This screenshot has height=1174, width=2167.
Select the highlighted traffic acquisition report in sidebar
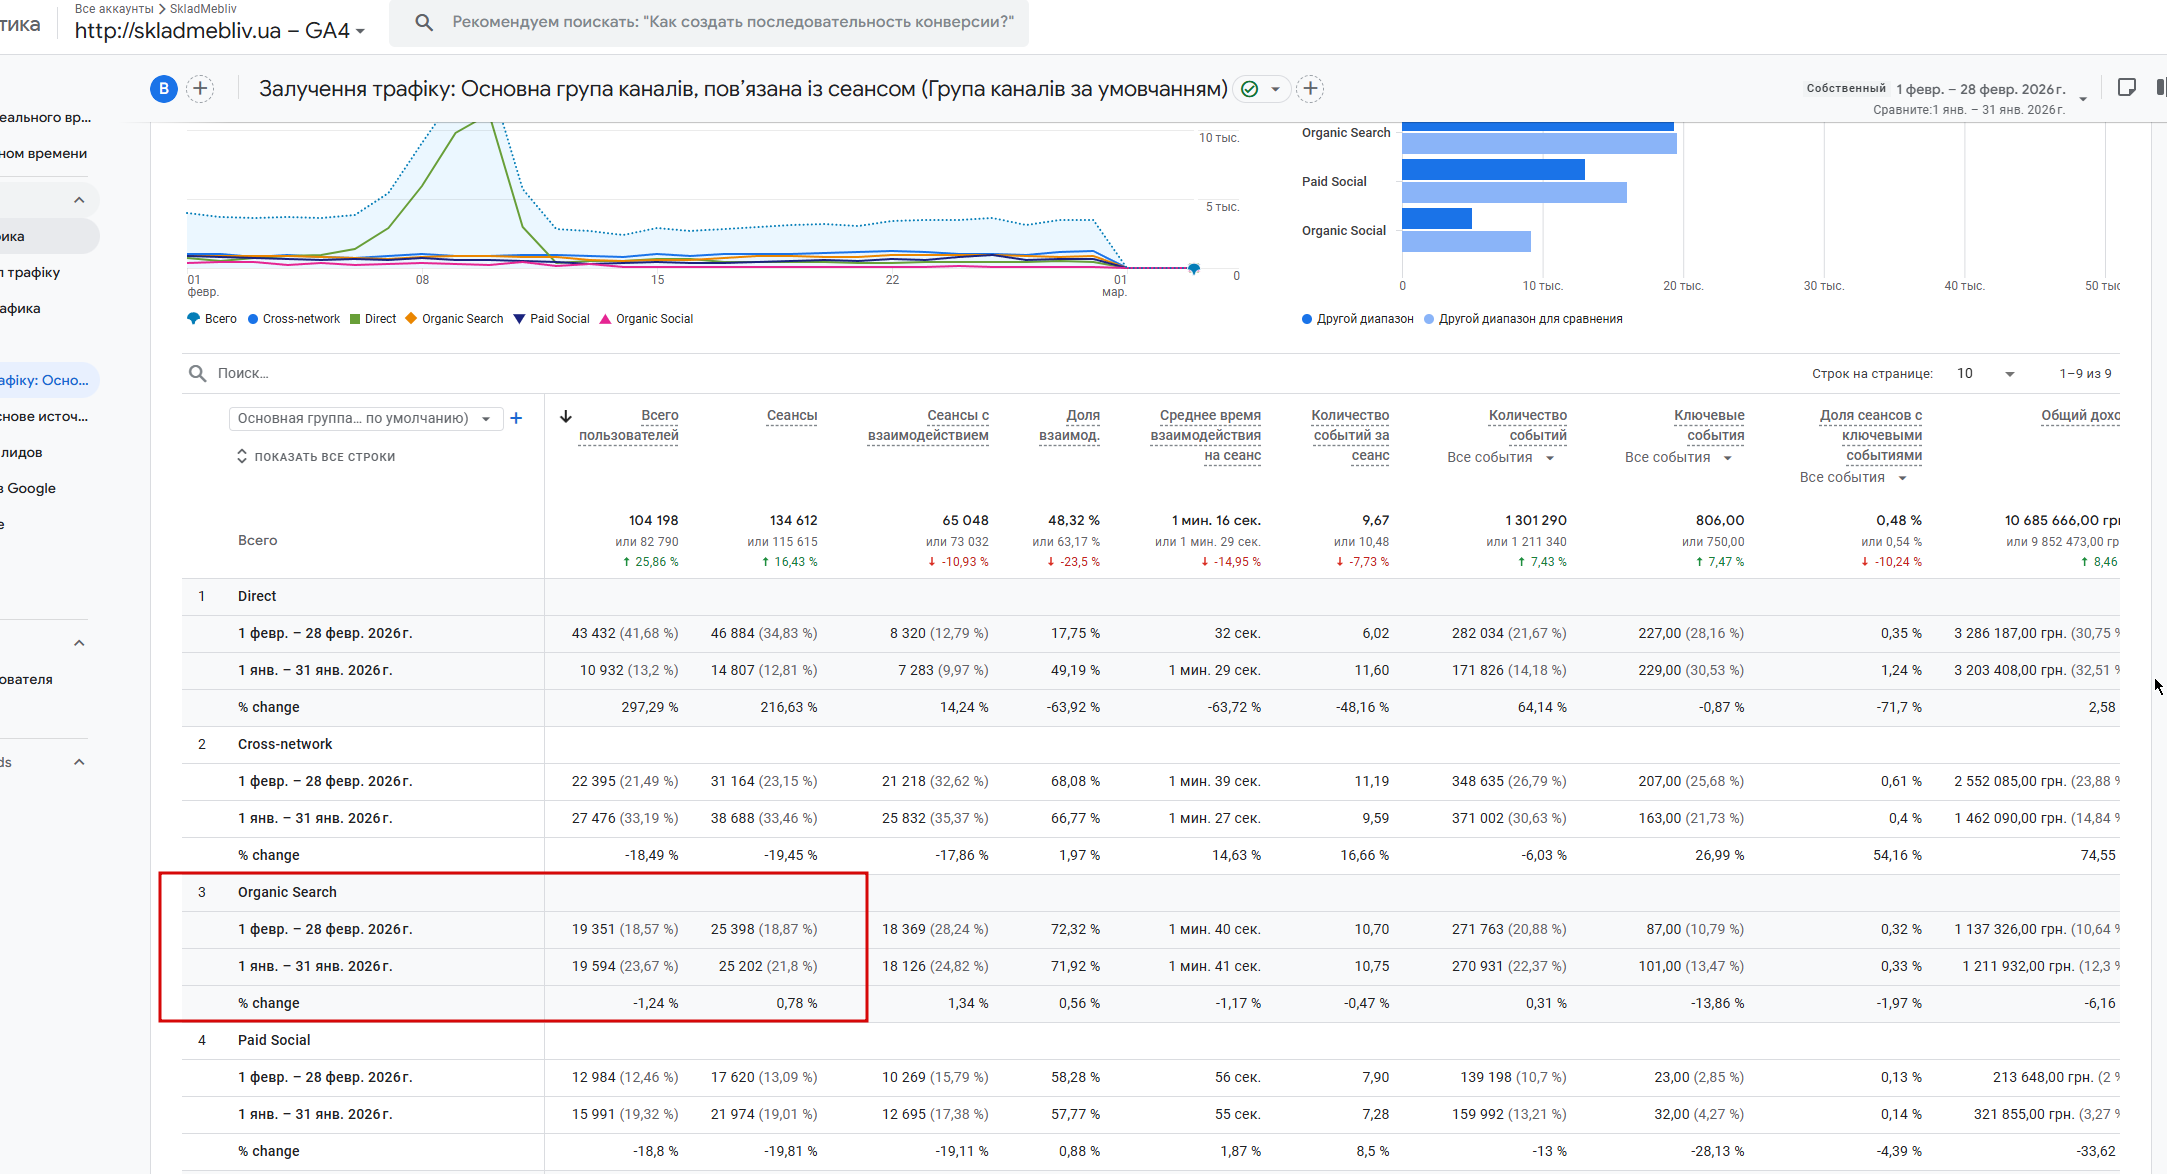tap(45, 380)
